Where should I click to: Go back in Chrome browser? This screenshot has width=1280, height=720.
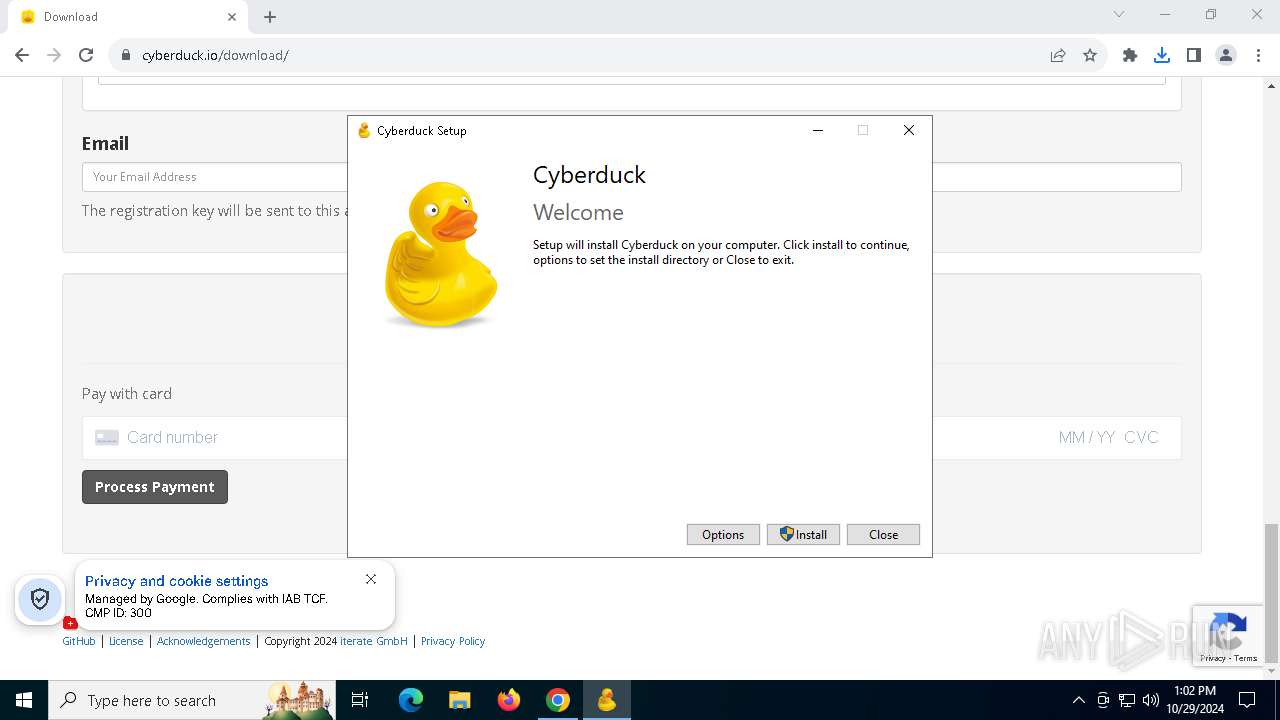click(22, 55)
